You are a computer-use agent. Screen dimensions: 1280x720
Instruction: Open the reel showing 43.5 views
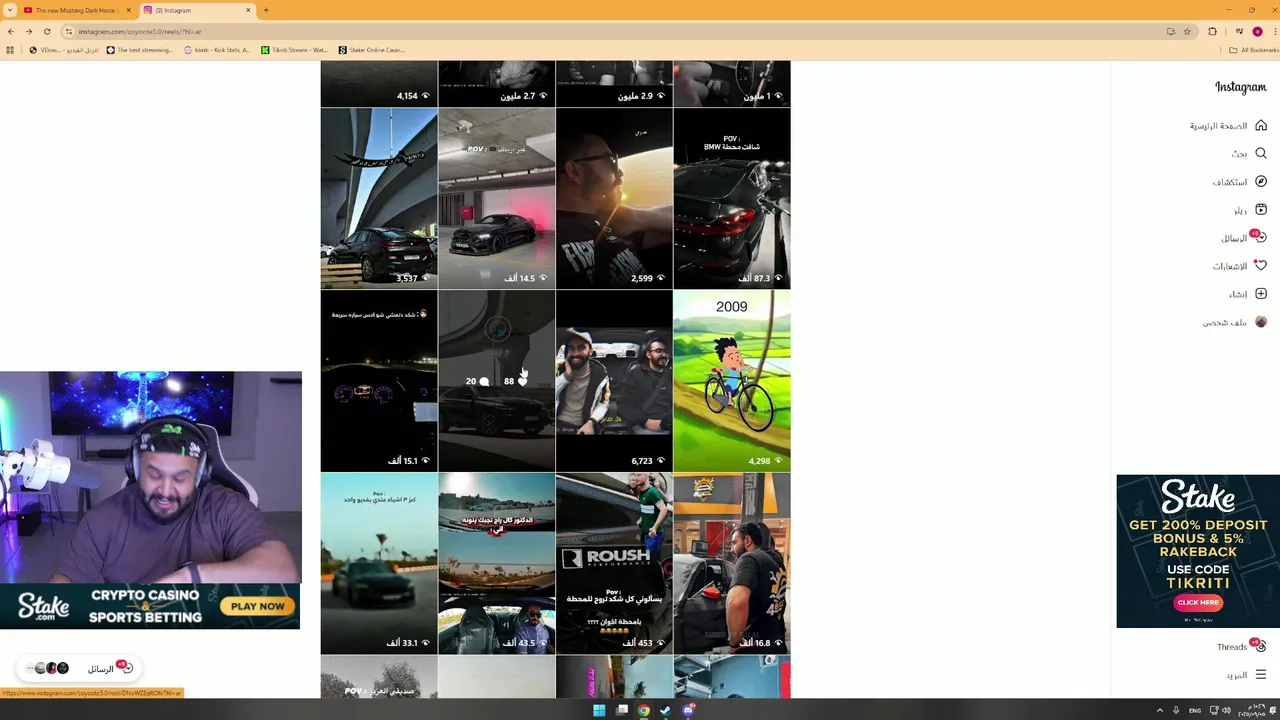click(x=496, y=563)
